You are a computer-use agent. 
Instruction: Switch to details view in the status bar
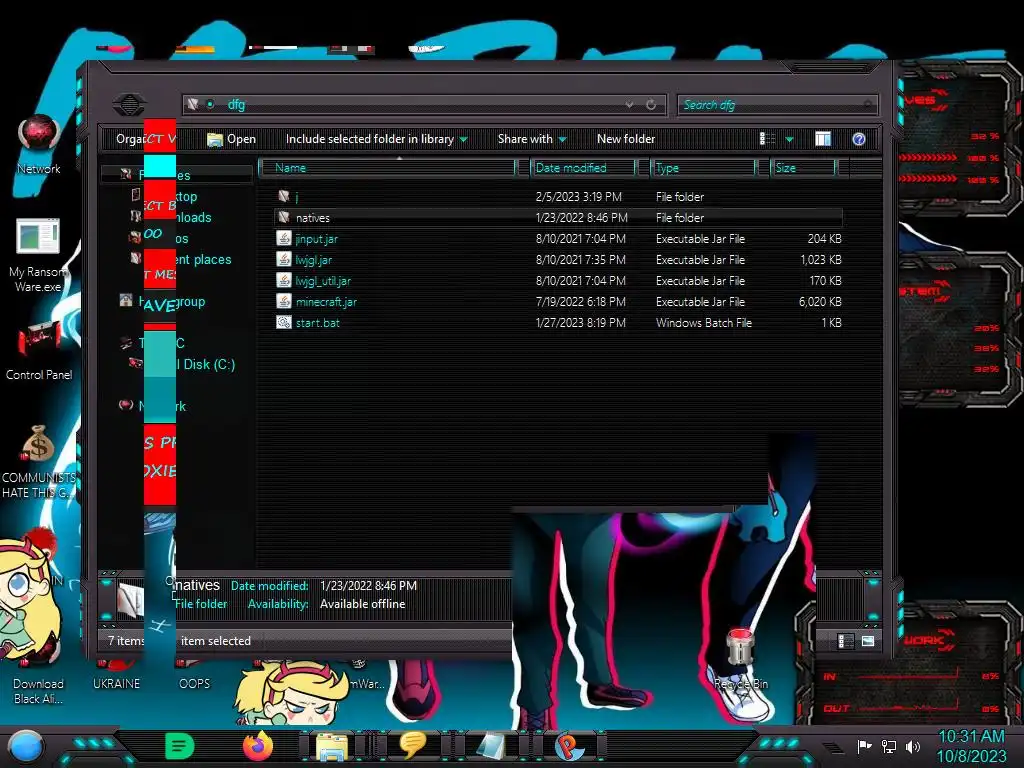point(844,641)
